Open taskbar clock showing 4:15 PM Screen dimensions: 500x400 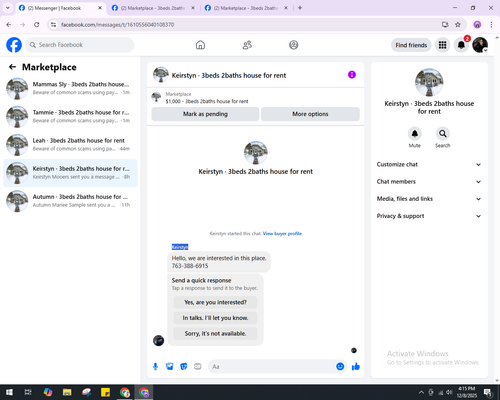pos(466,392)
